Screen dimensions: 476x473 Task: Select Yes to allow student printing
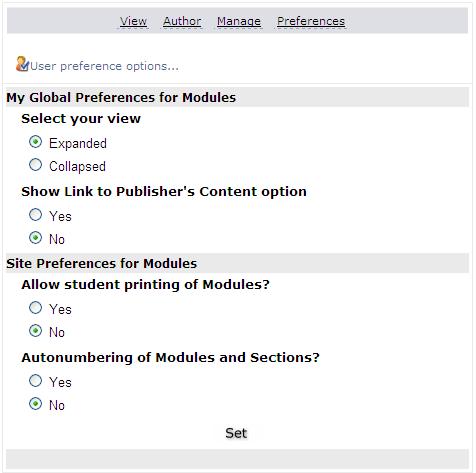pyautogui.click(x=35, y=308)
